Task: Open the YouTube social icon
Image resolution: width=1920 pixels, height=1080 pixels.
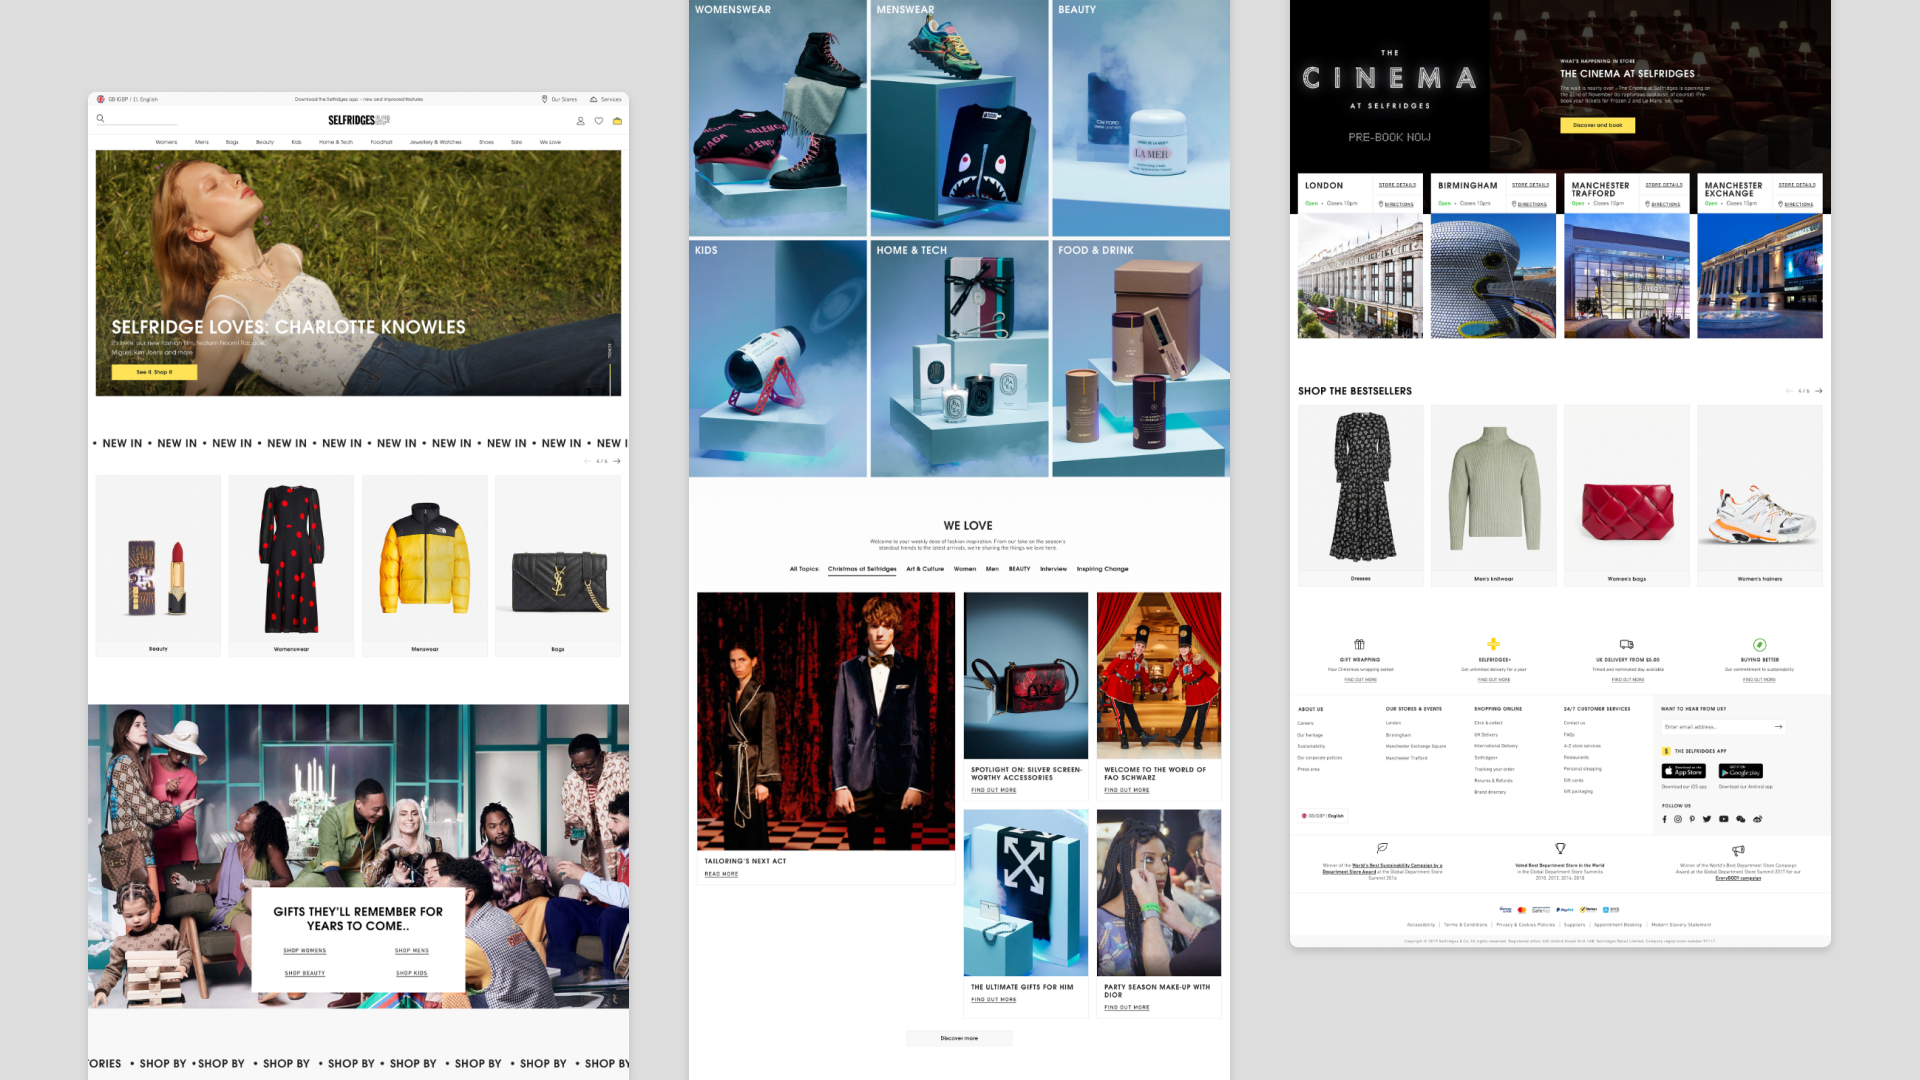Action: [1724, 819]
